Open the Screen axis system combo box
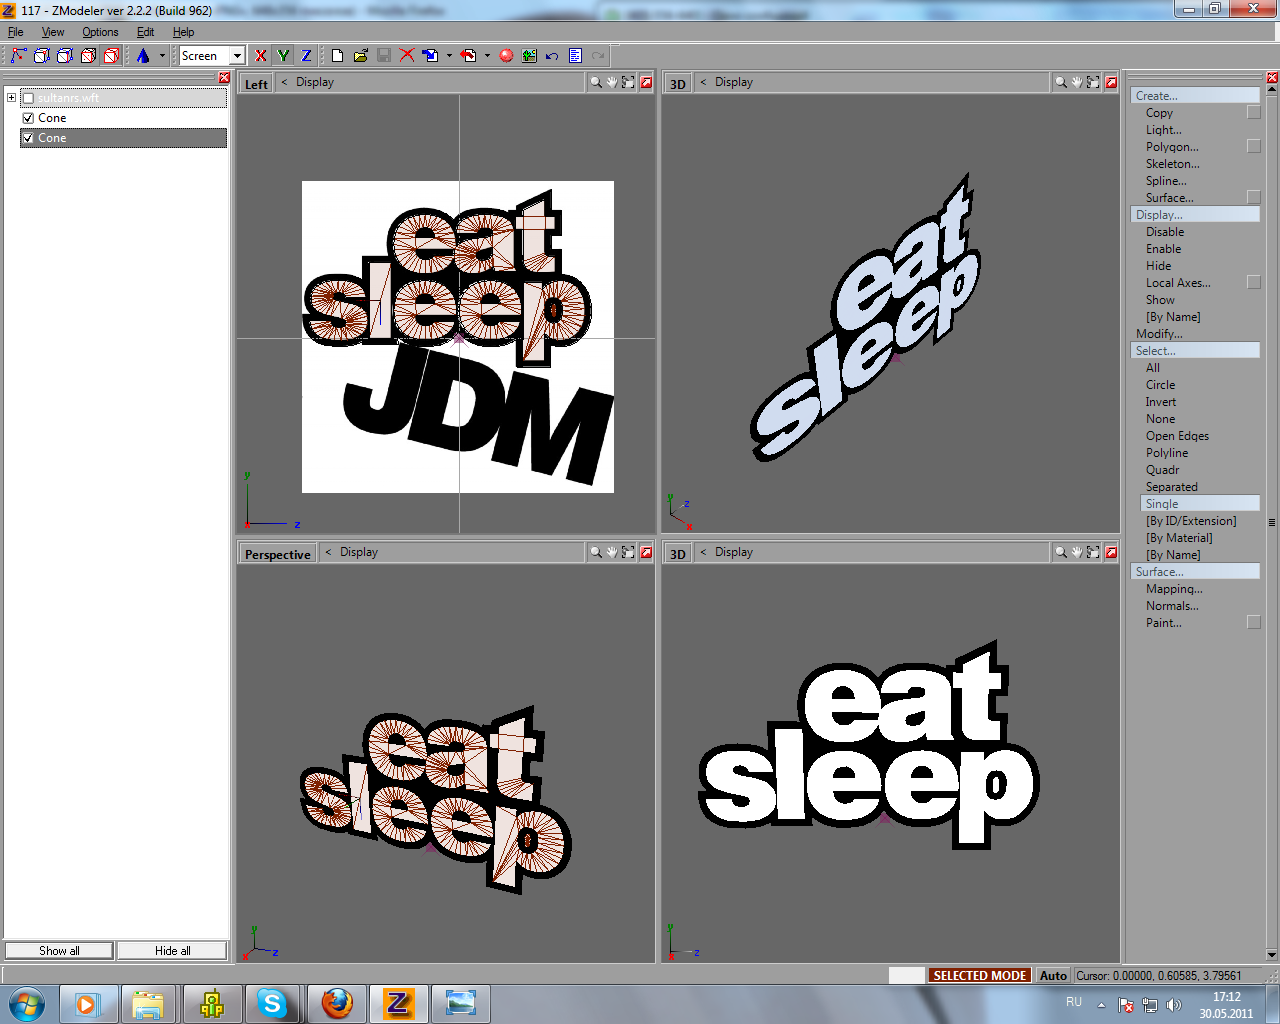 click(x=212, y=56)
